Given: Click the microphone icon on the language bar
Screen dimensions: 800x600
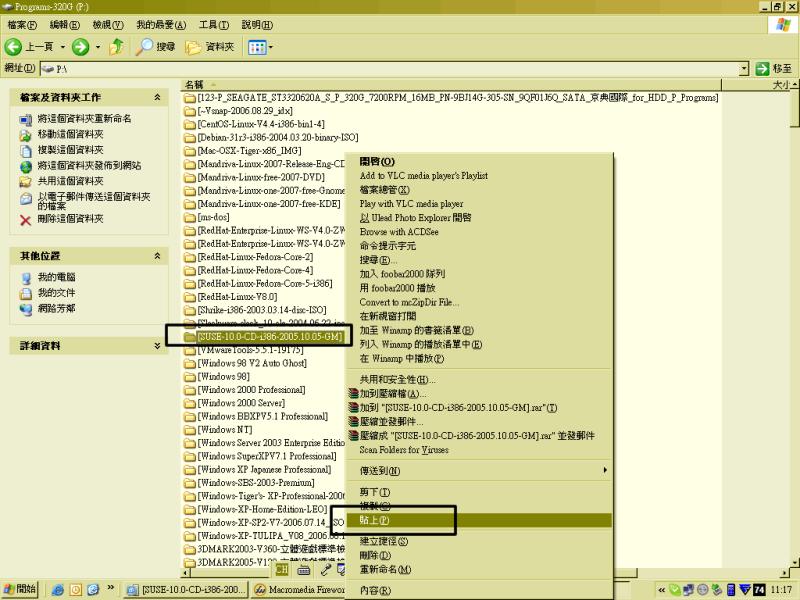Looking at the screenshot, I should (x=326, y=569).
